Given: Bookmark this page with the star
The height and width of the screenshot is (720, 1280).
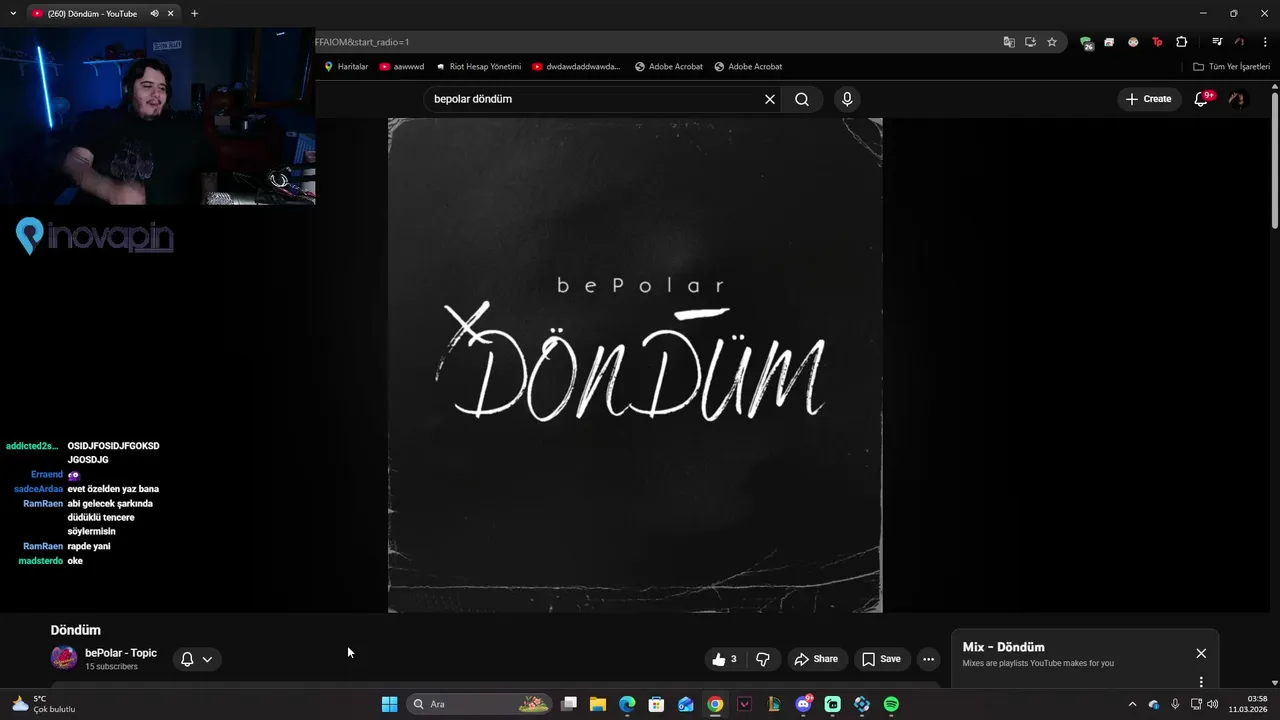Looking at the screenshot, I should pyautogui.click(x=1052, y=42).
